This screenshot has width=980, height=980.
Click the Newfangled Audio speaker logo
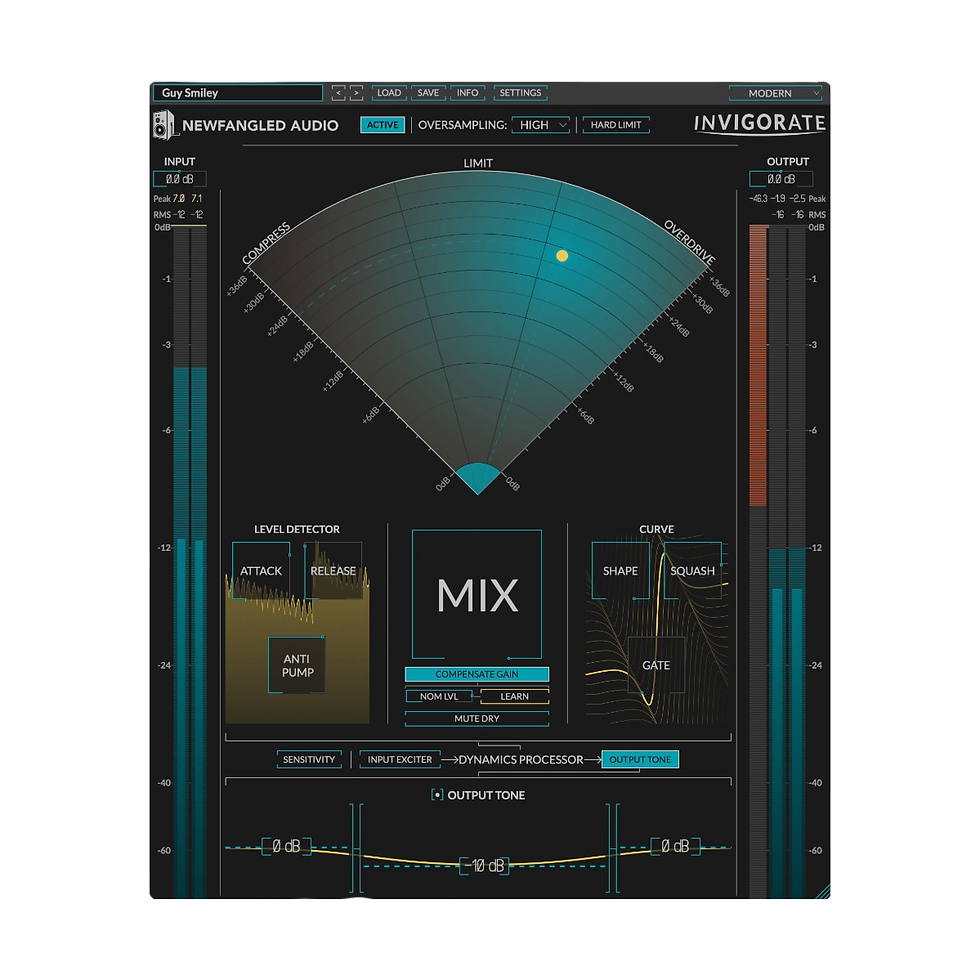[x=163, y=124]
